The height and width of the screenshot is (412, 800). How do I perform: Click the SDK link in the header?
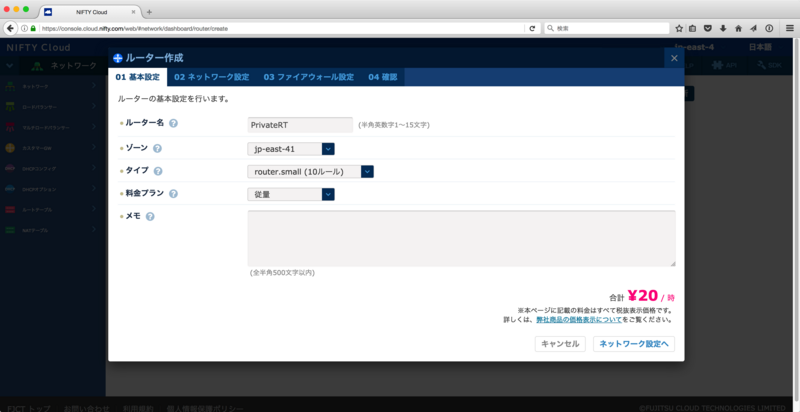(x=768, y=66)
